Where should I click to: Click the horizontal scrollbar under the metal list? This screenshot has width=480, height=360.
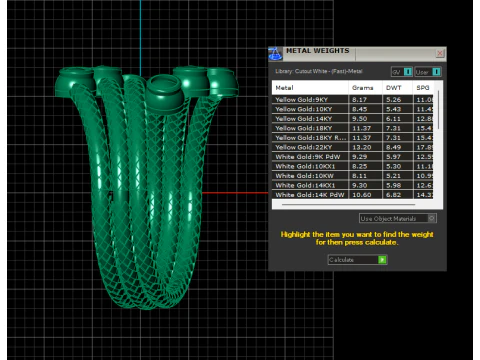[x=348, y=204]
